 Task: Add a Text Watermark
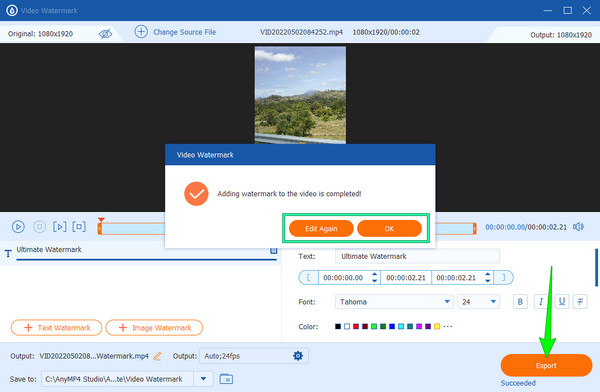[56, 328]
